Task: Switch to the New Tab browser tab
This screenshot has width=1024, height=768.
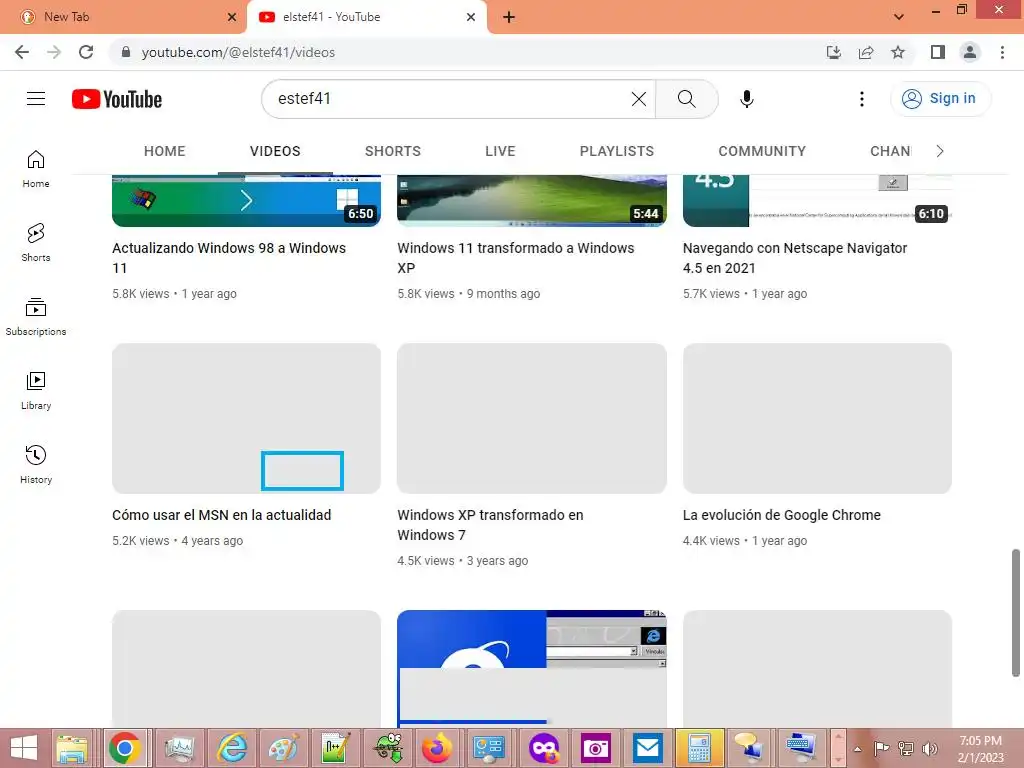Action: [x=123, y=17]
